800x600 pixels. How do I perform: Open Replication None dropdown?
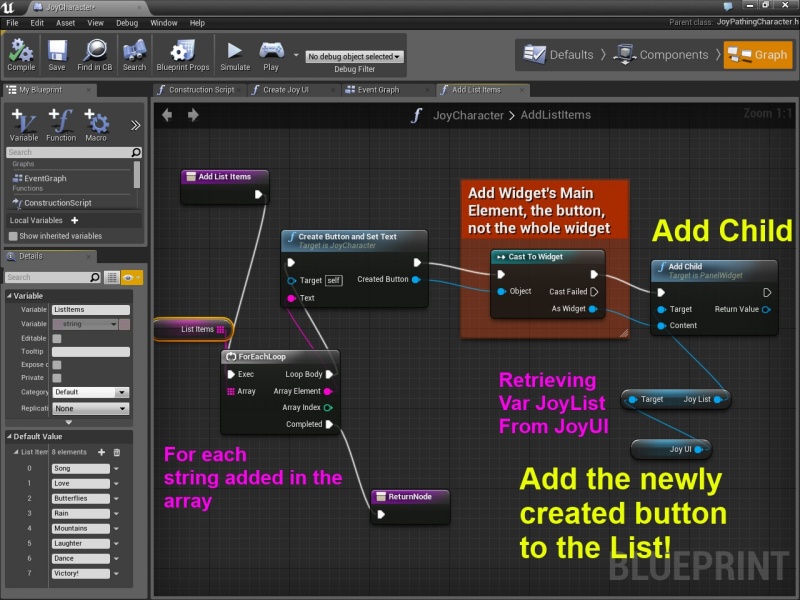tap(90, 409)
